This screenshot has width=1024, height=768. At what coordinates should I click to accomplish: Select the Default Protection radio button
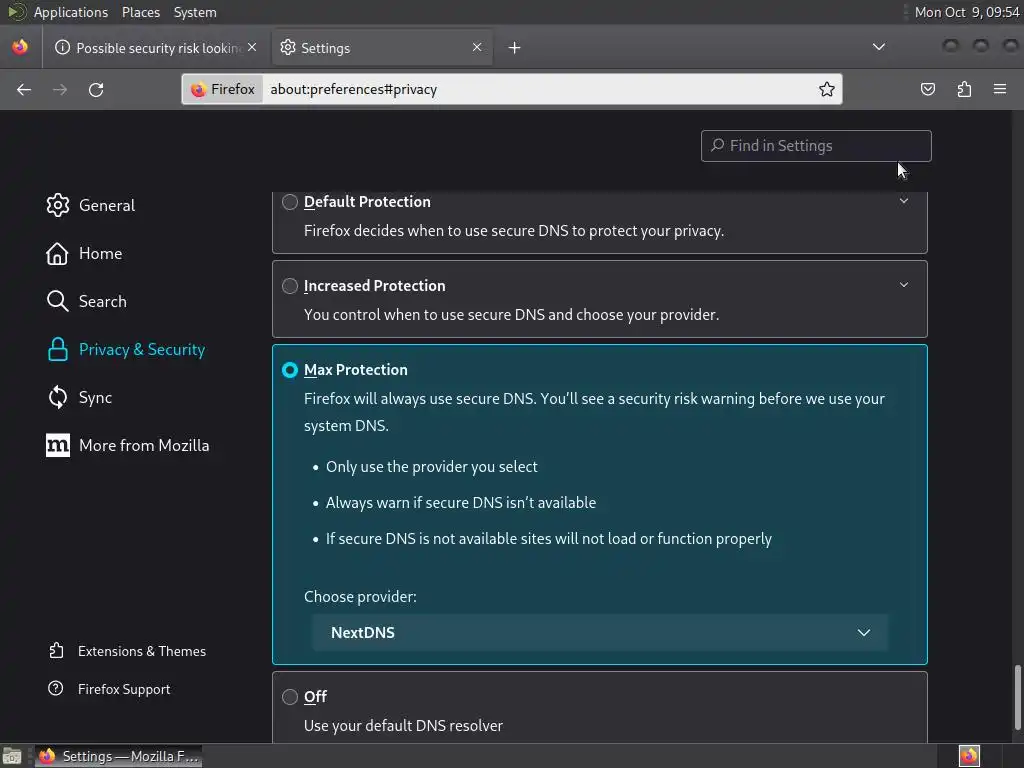click(290, 202)
